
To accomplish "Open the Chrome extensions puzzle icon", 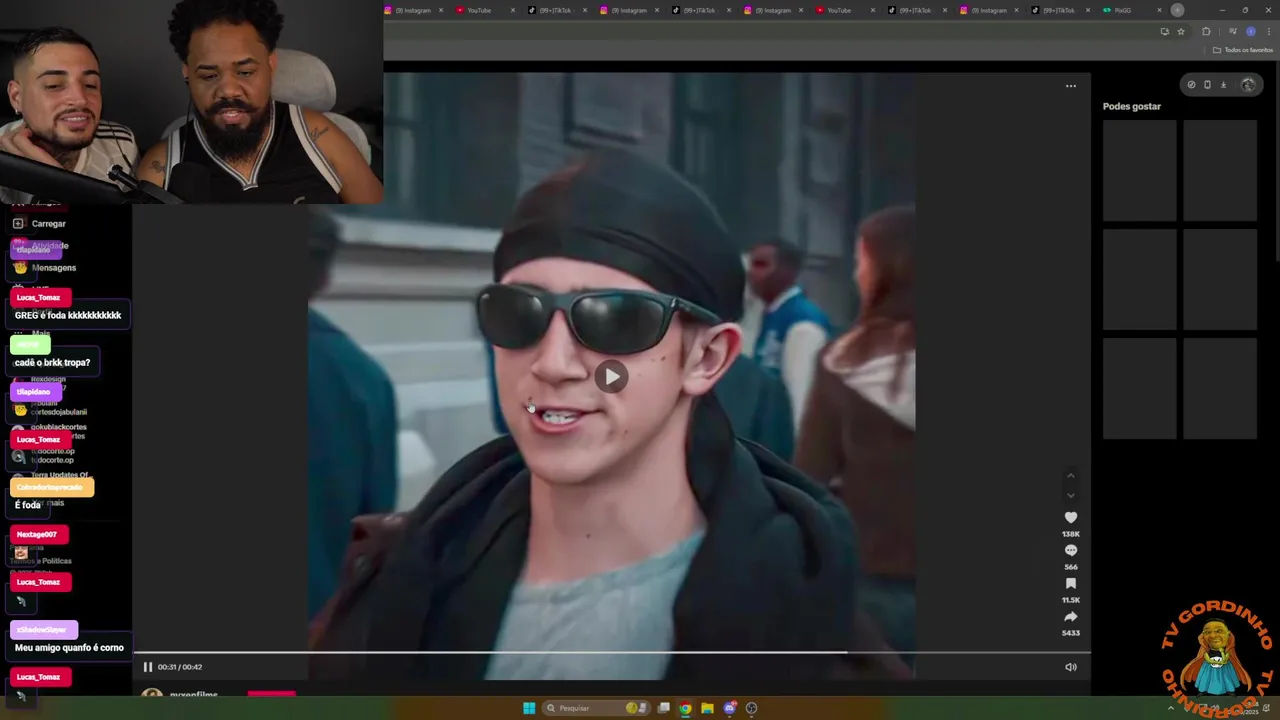I will tap(1206, 31).
